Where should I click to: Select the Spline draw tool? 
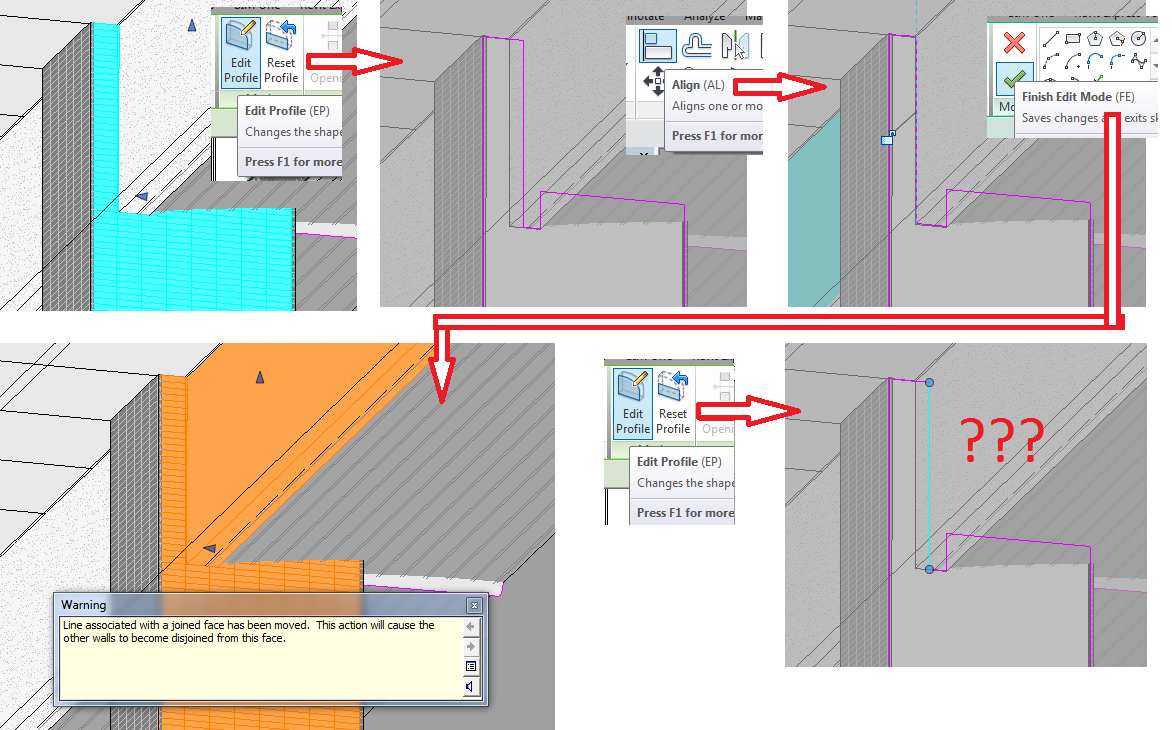coord(1138,61)
